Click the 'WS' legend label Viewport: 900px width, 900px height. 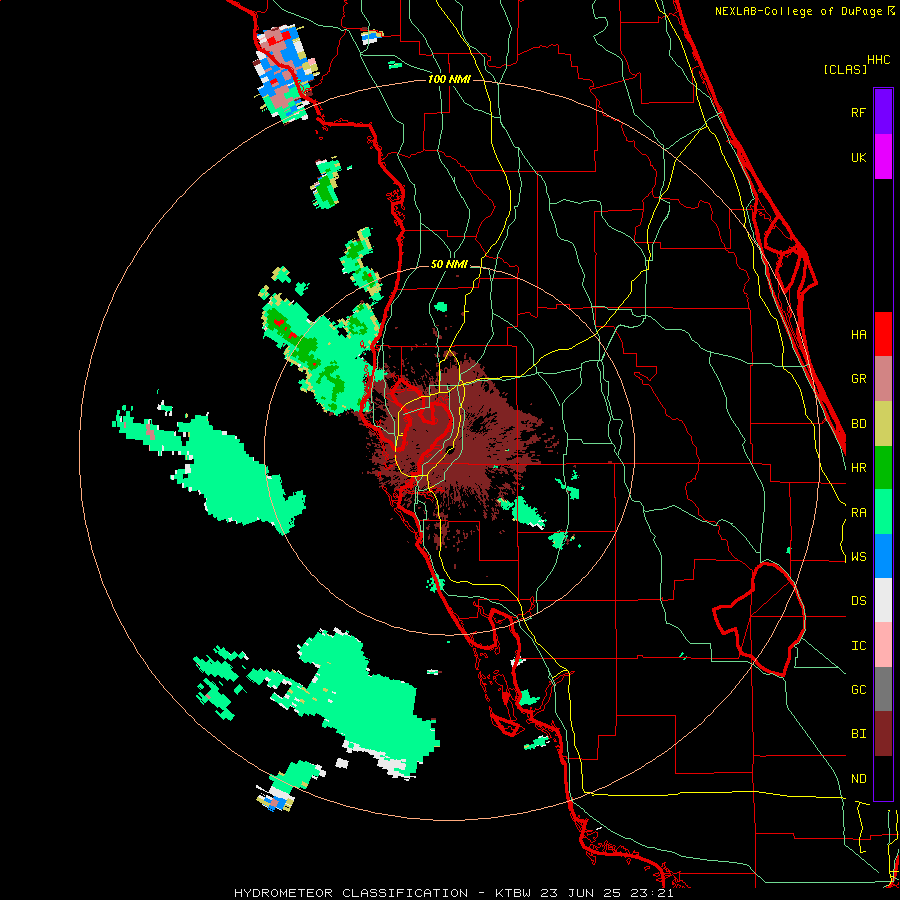click(858, 557)
